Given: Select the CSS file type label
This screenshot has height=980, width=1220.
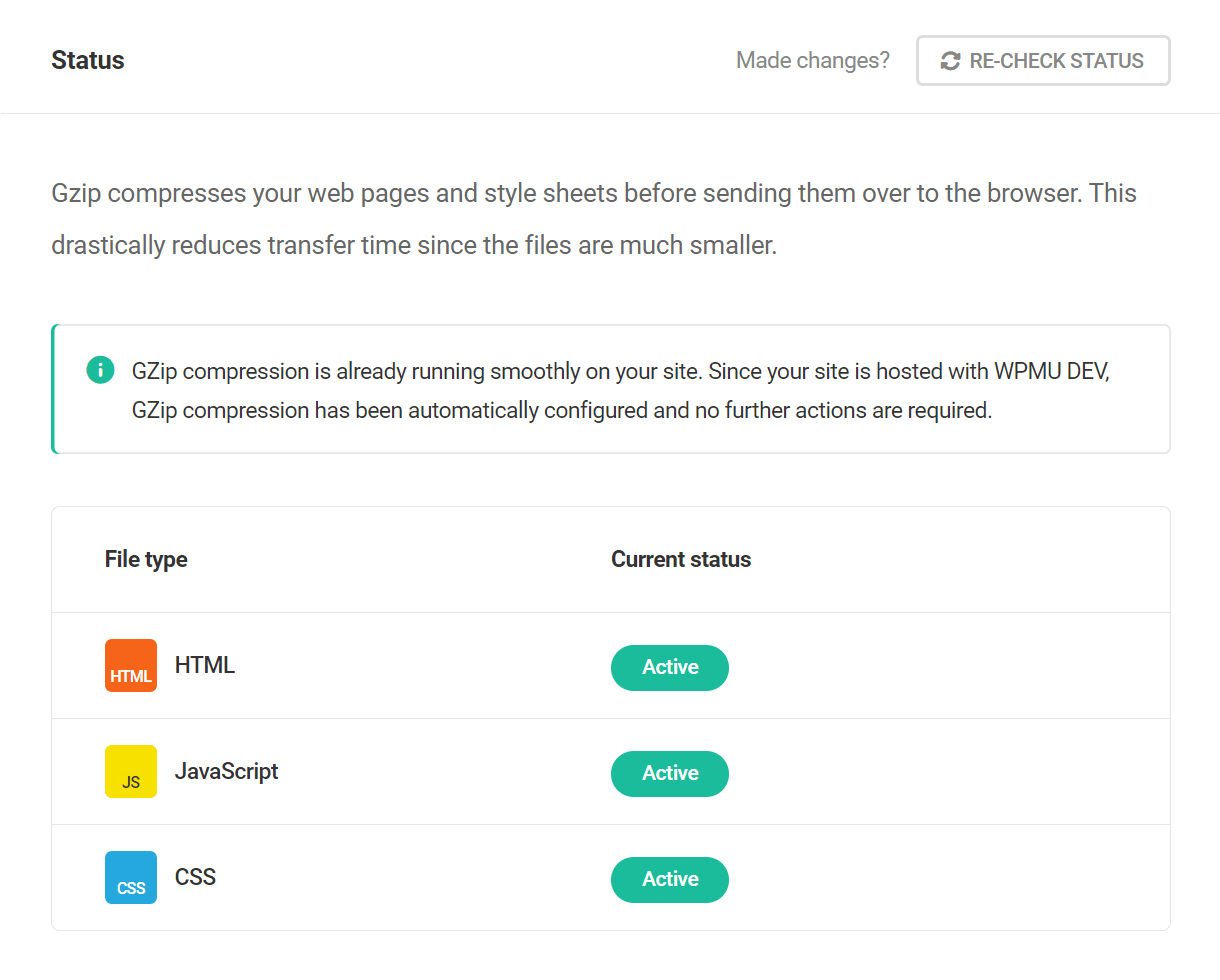Looking at the screenshot, I should (x=196, y=878).
